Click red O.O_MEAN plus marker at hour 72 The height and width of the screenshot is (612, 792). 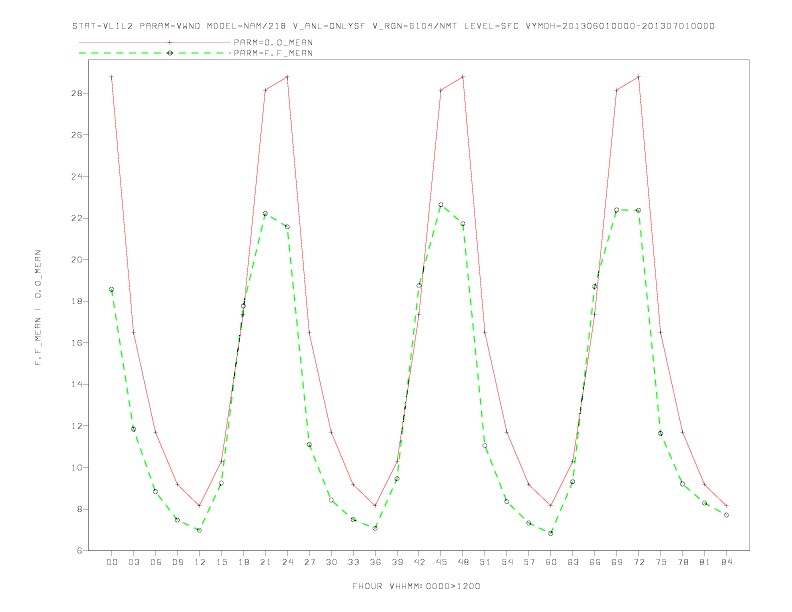(638, 77)
